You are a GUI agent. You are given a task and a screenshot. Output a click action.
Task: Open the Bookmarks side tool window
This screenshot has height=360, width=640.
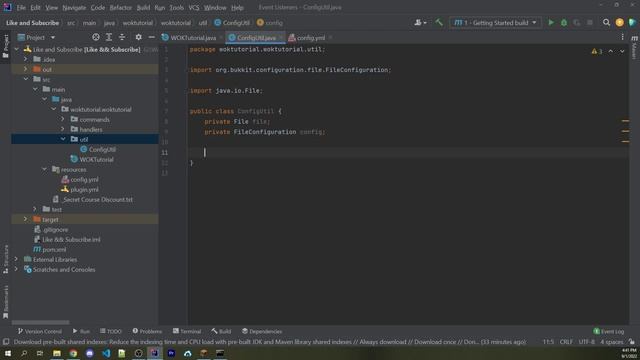[x=5, y=302]
